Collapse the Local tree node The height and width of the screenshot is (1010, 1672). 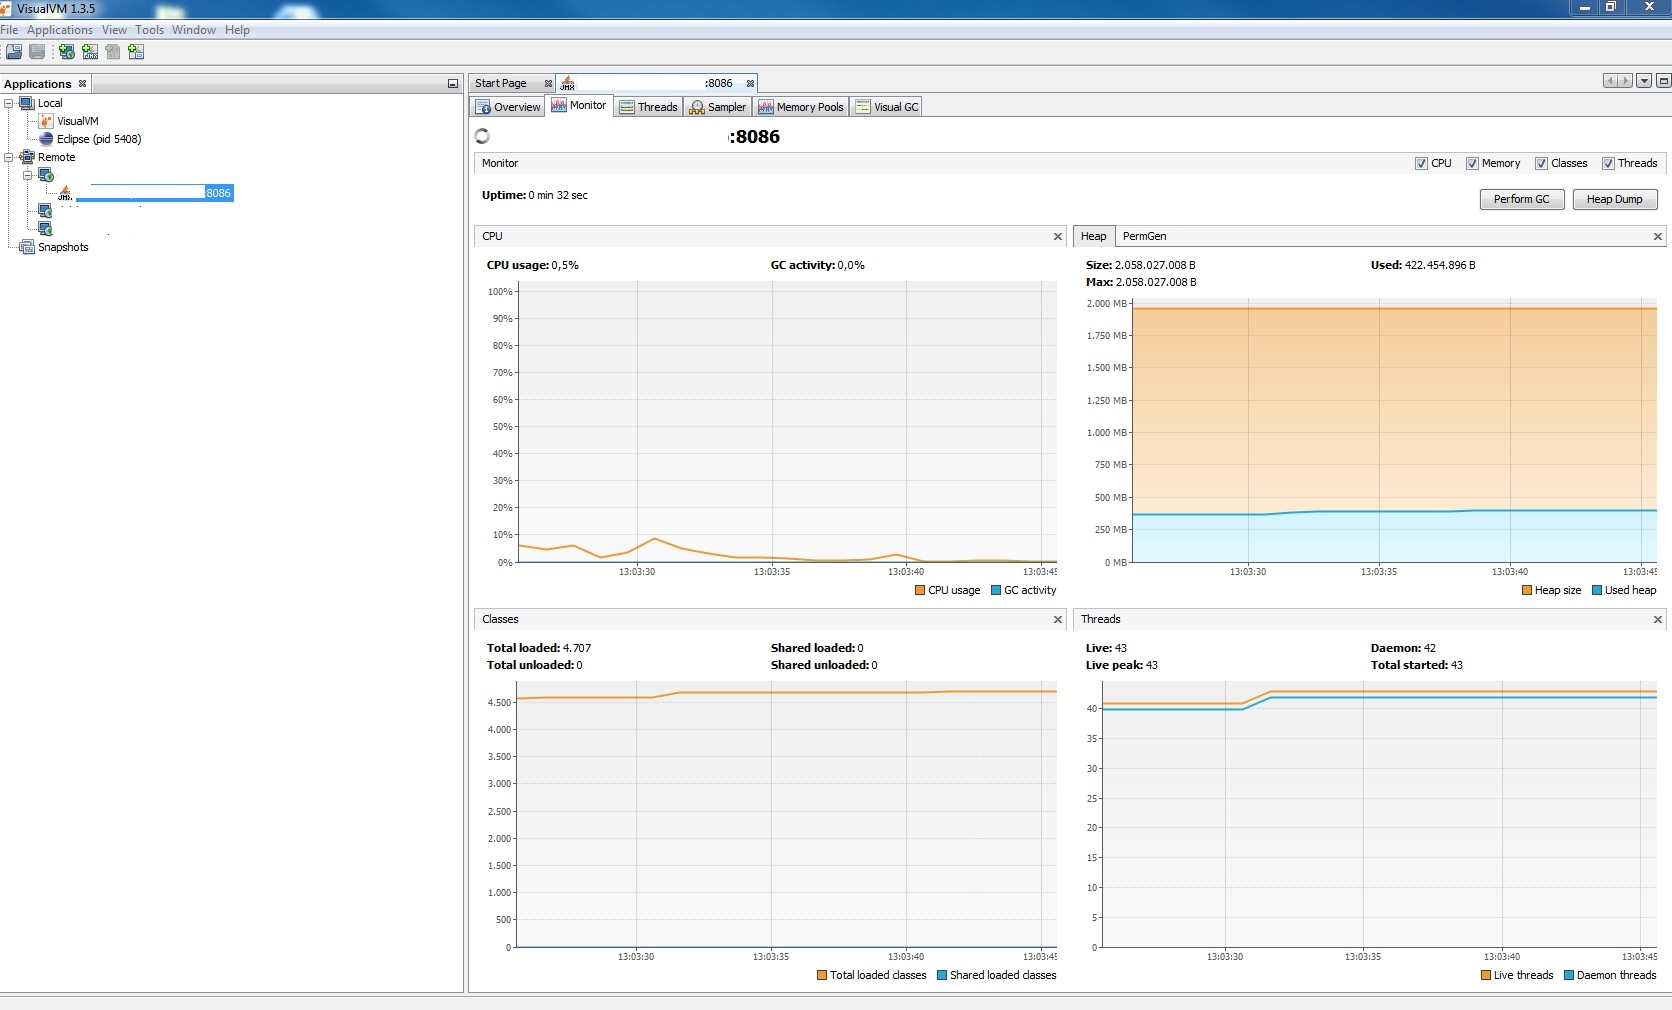point(9,103)
